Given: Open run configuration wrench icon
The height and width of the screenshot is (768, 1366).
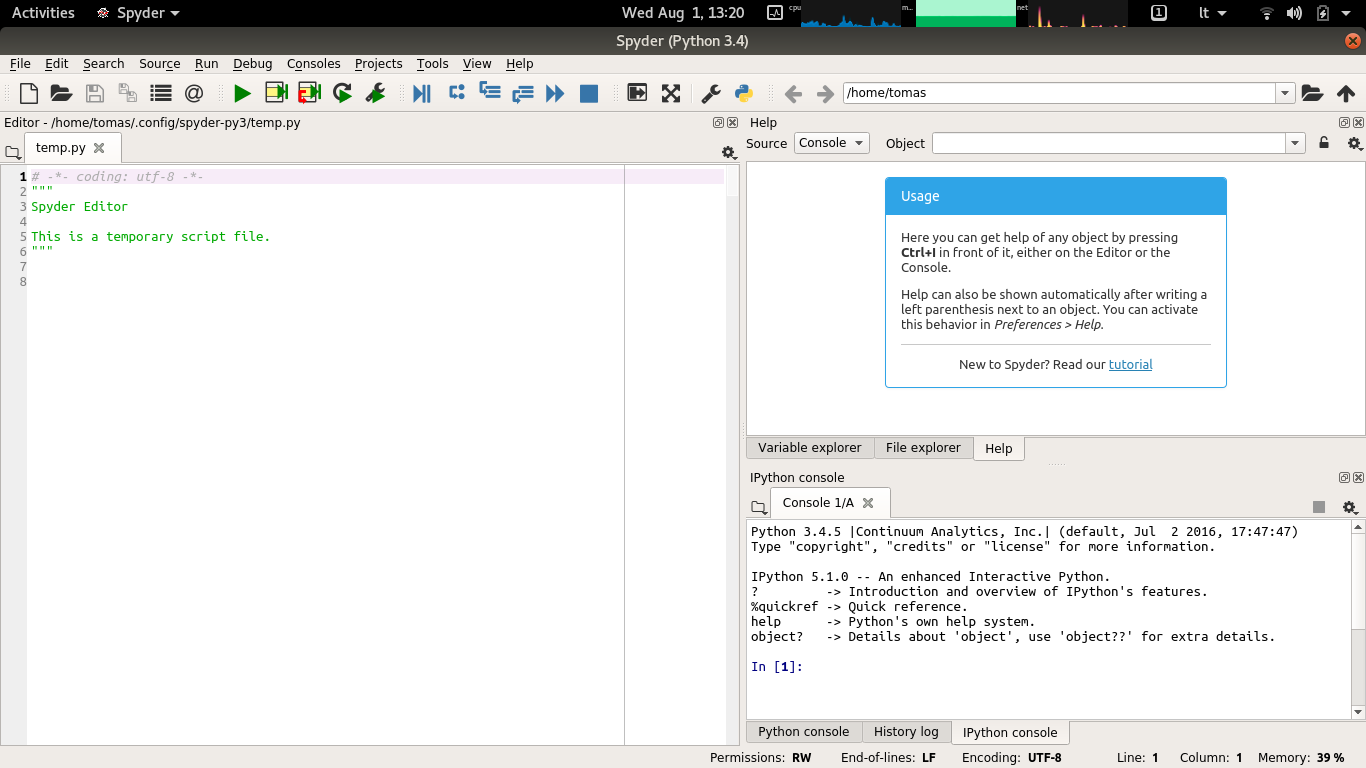Looking at the screenshot, I should (376, 93).
